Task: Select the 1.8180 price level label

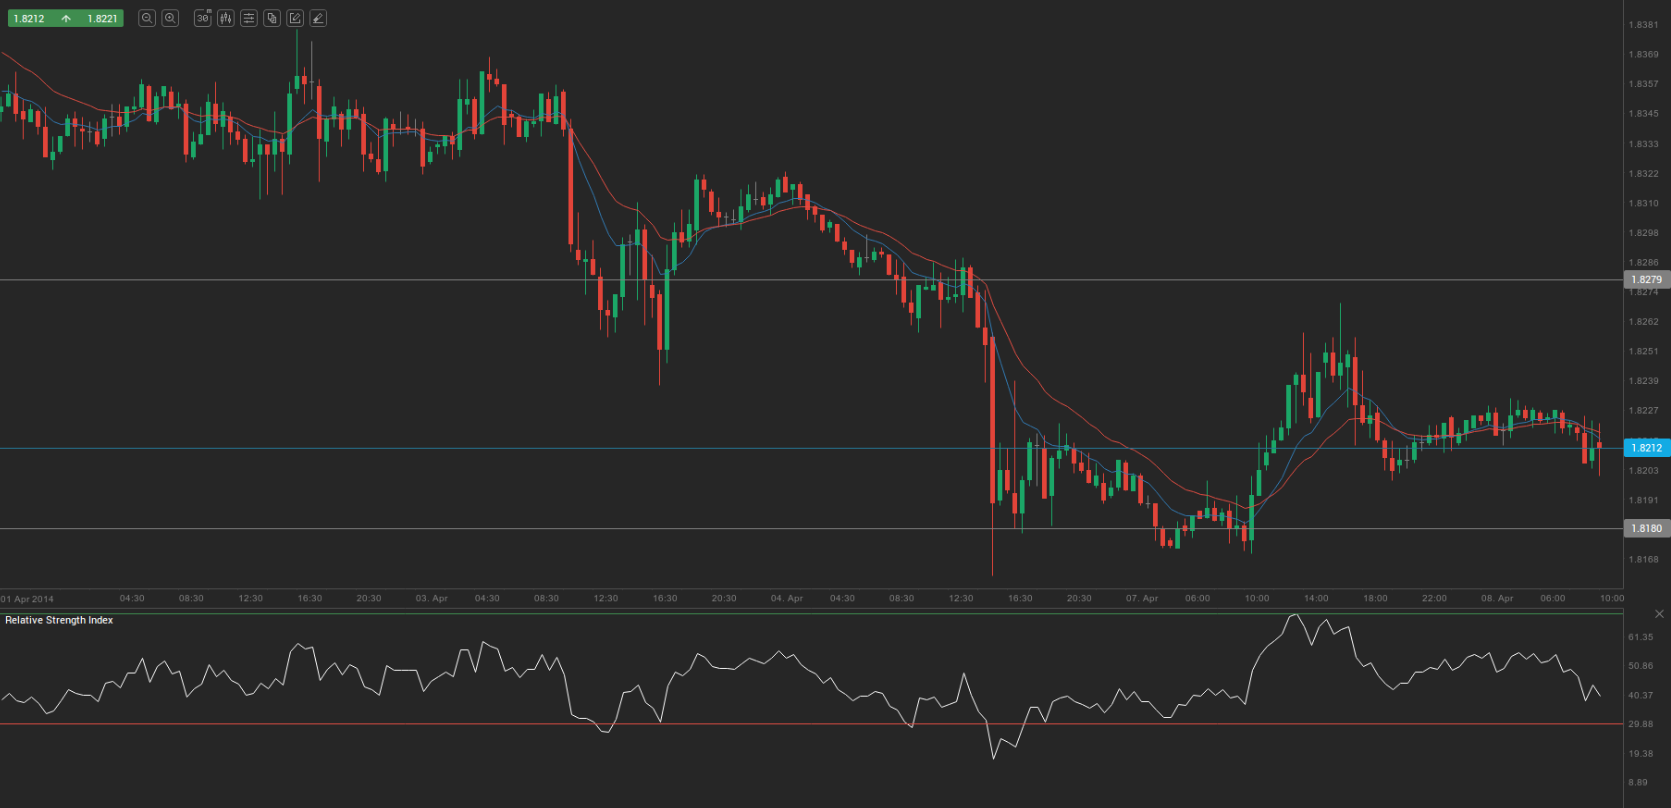Action: [x=1646, y=528]
